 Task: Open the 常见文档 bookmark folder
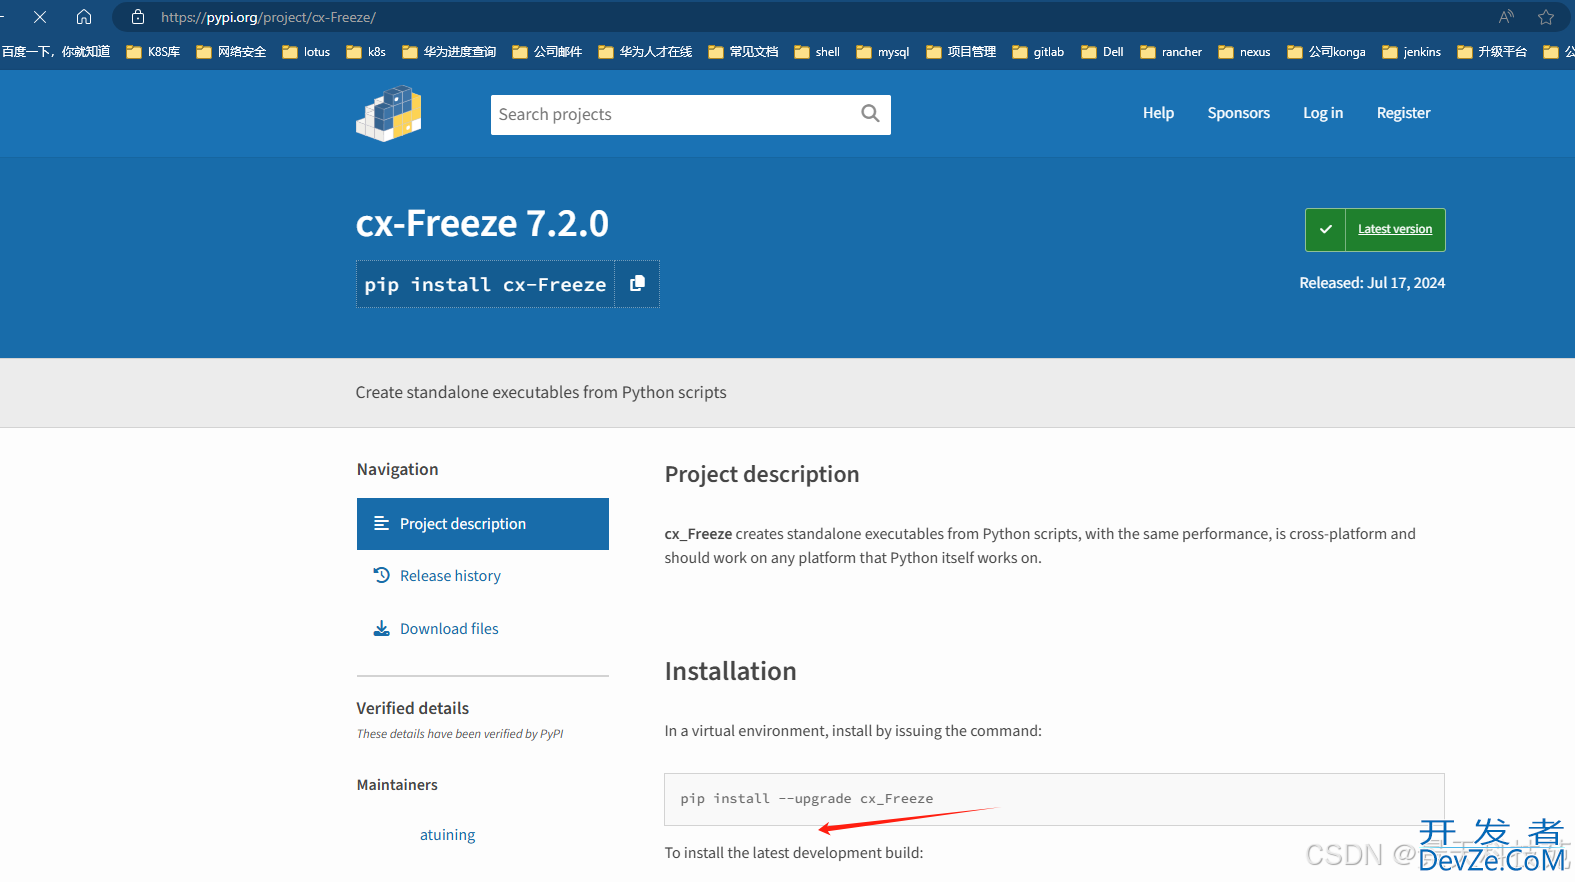[743, 52]
